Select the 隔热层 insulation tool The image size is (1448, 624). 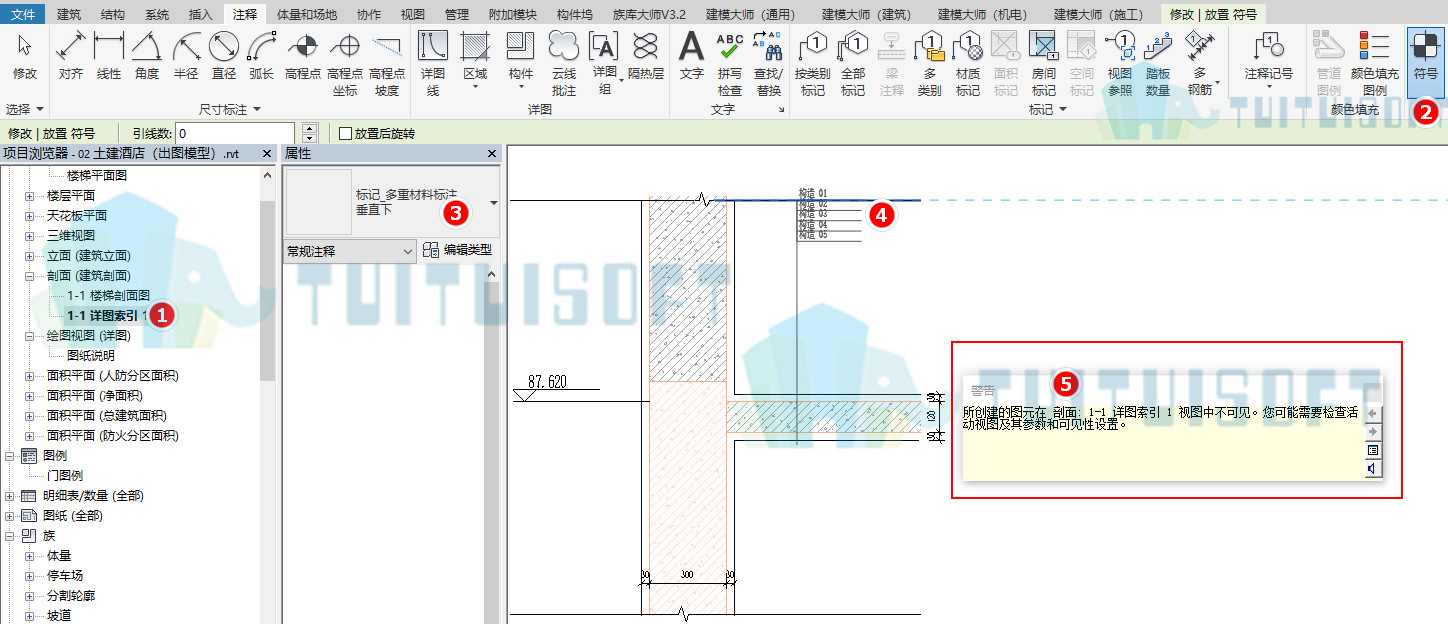[646, 56]
